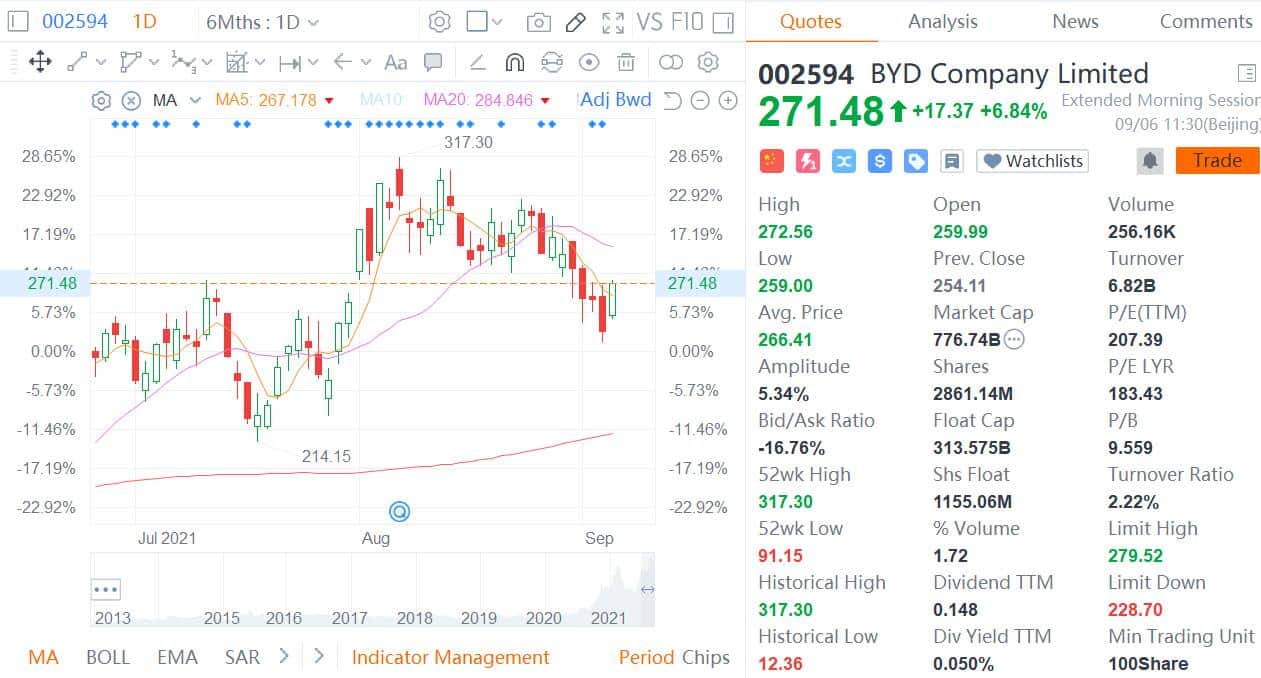Screen dimensions: 1261x678
Task: Toggle the faded MA10 line on
Action: [x=382, y=100]
